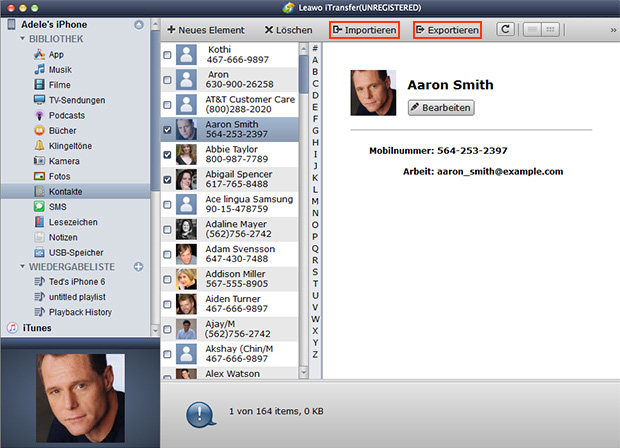Viewport: 620px width, 448px height.
Task: Click the refresh toolbar icon
Action: [505, 30]
